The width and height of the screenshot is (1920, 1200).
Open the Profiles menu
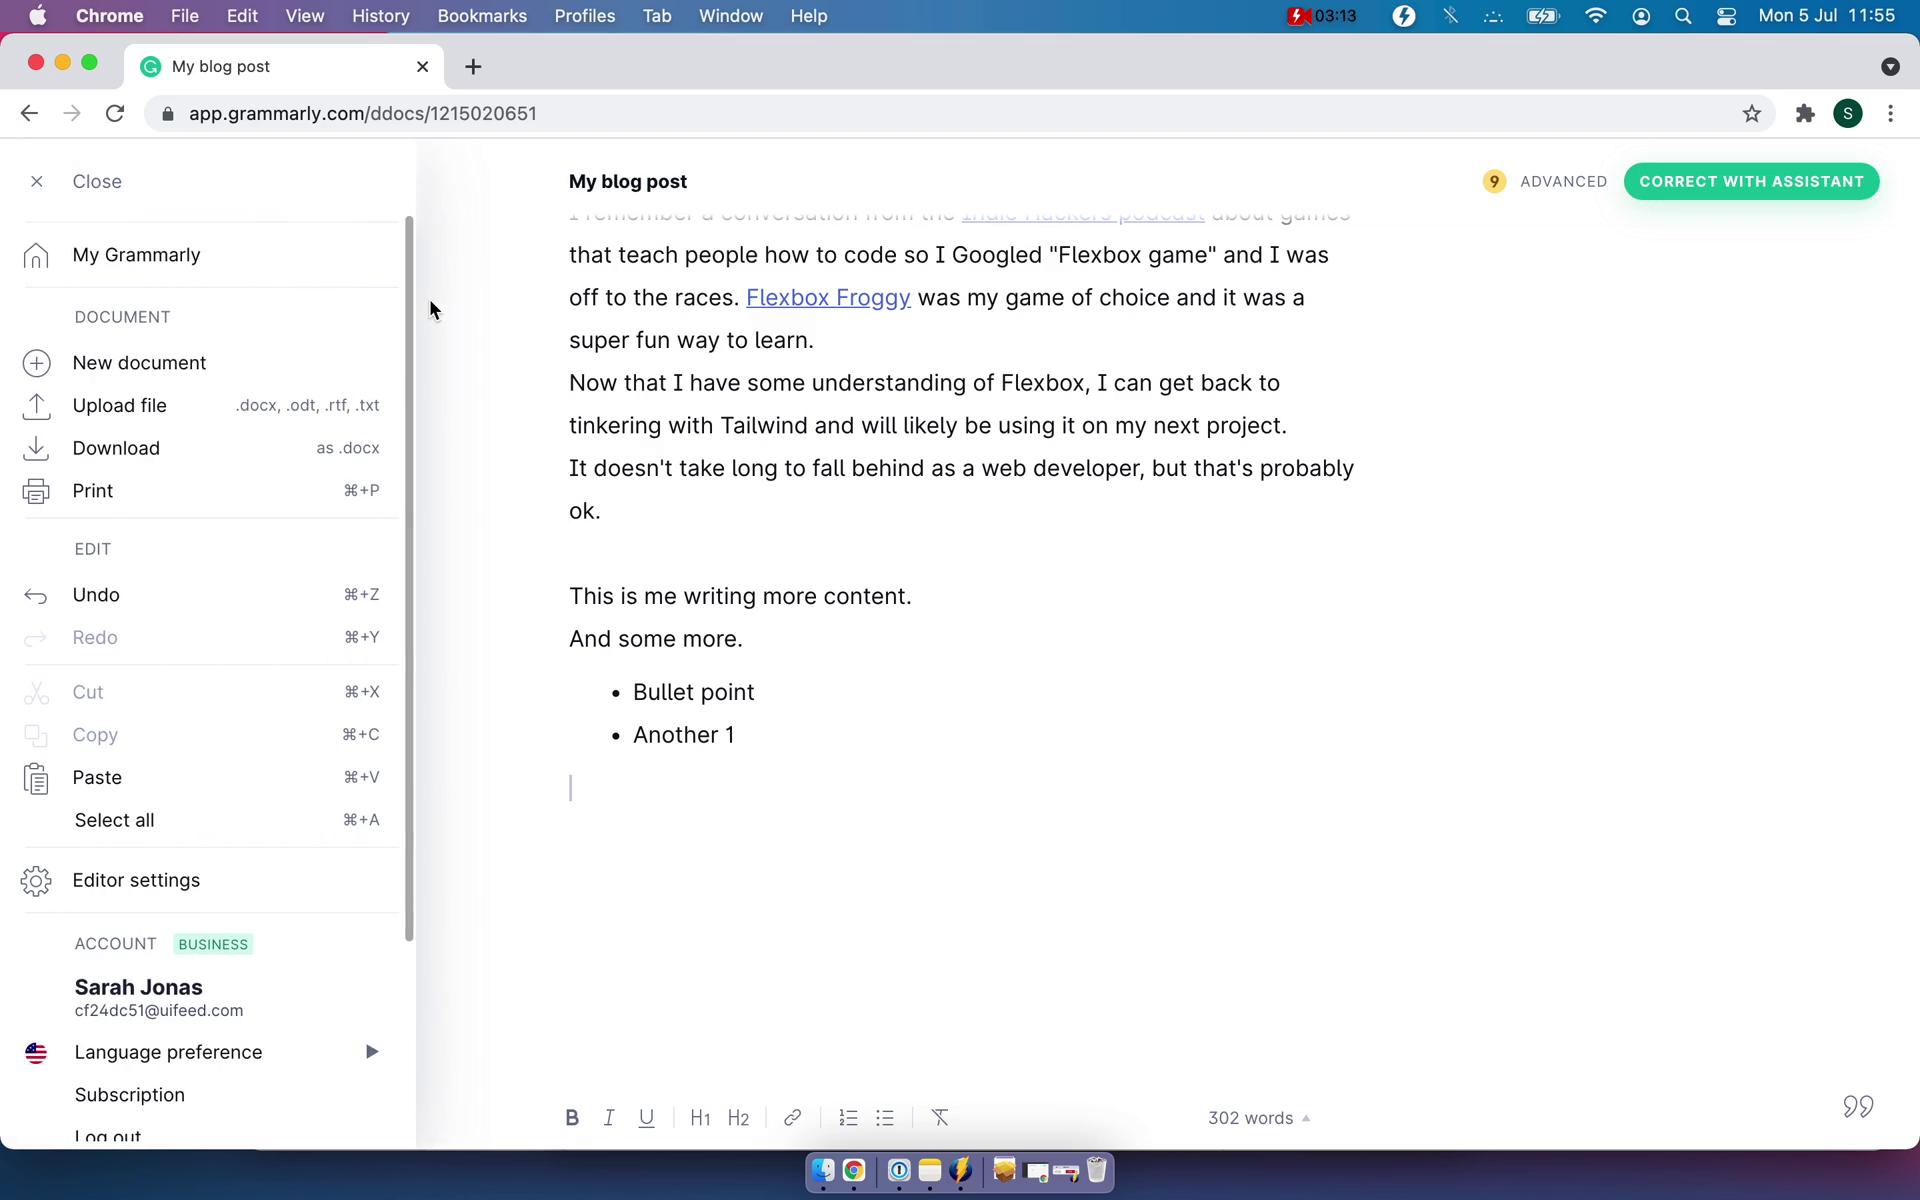pos(585,16)
